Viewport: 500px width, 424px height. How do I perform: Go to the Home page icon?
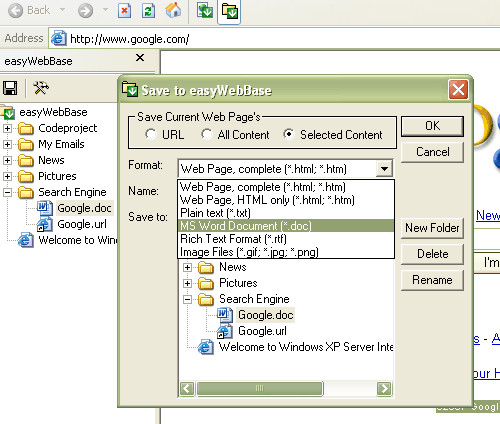(173, 11)
